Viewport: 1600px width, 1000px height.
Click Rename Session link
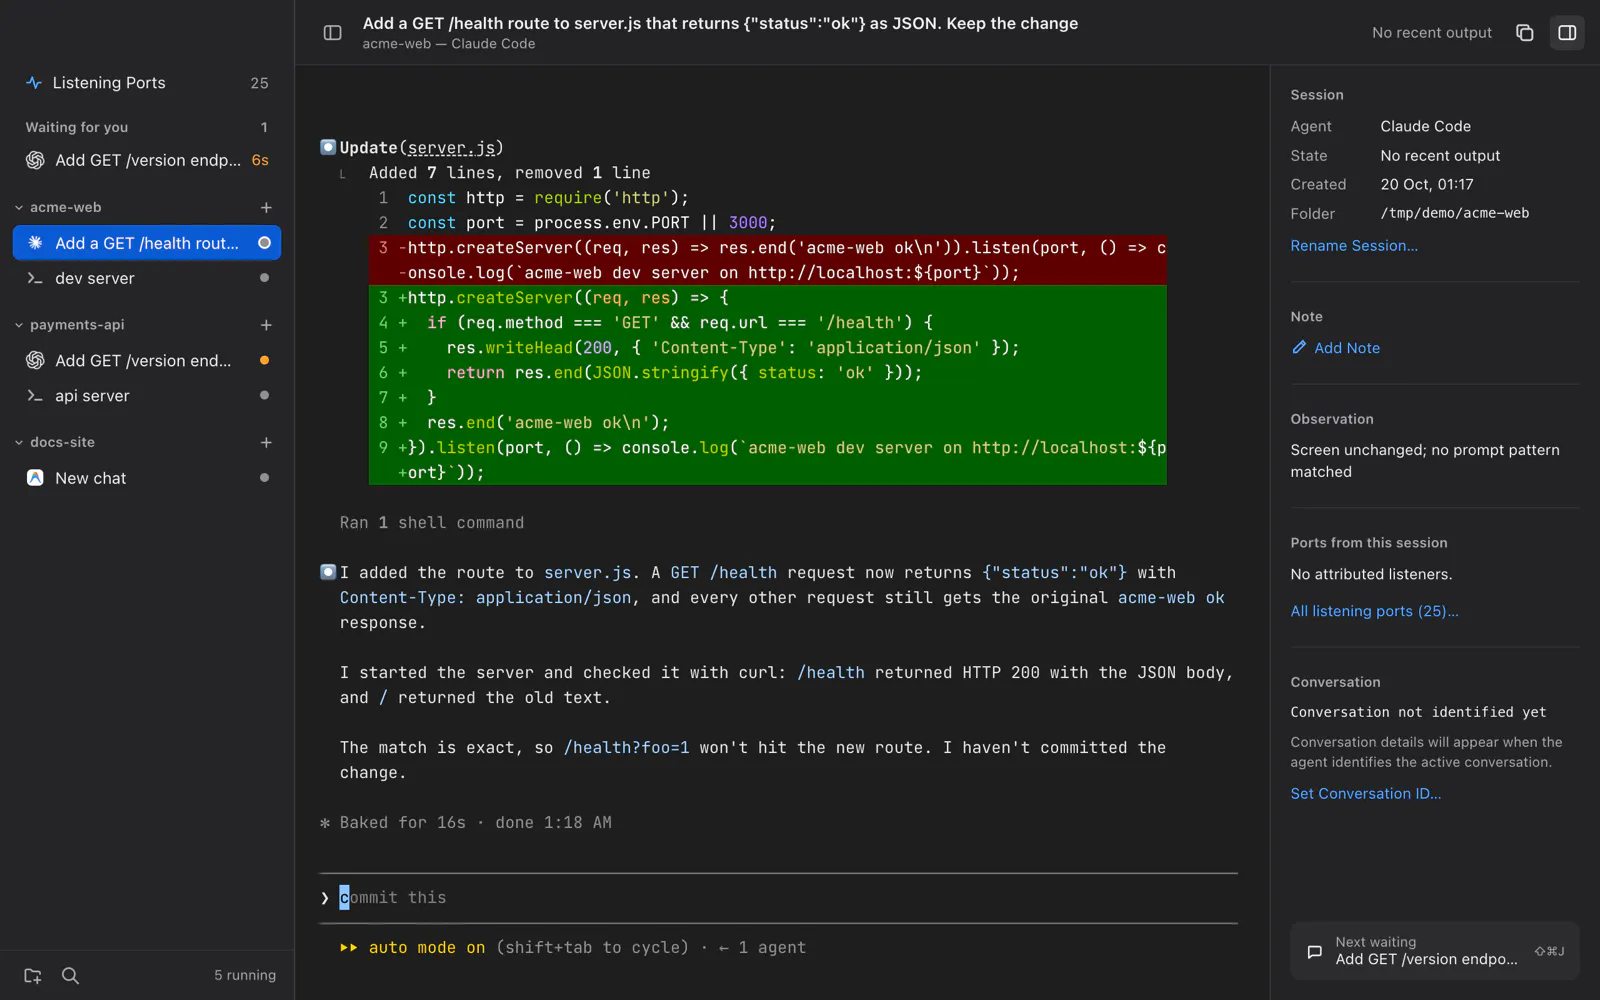(x=1354, y=246)
